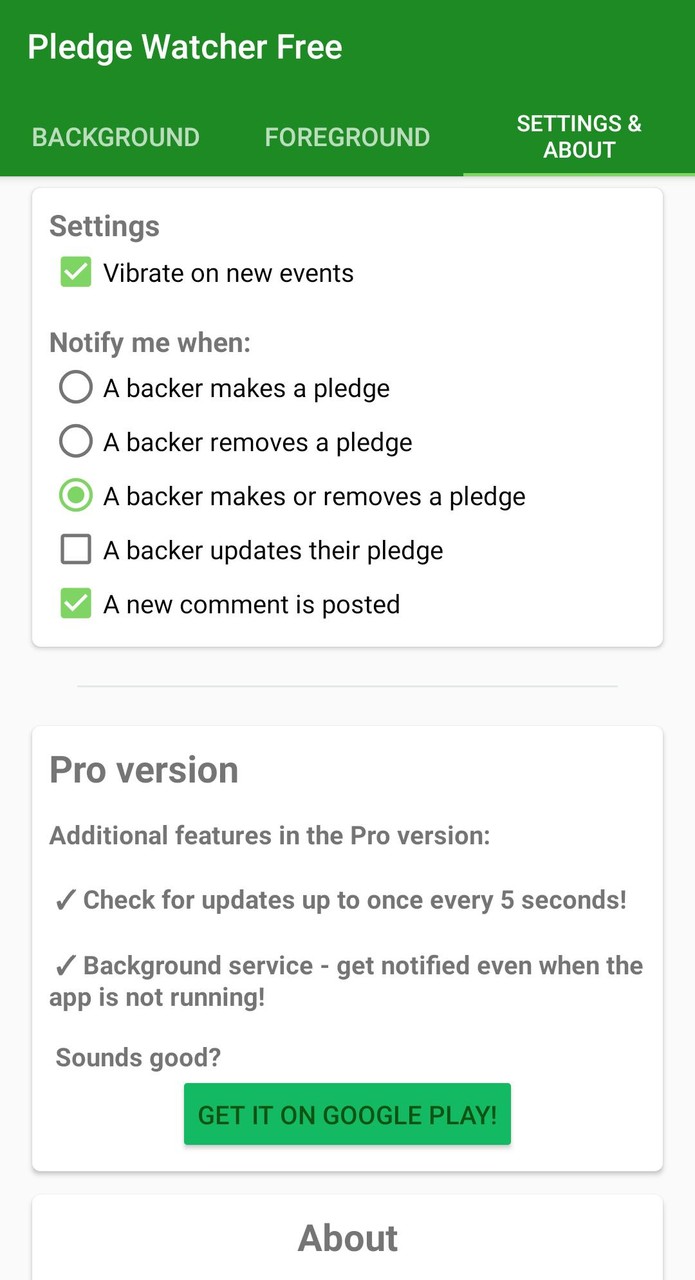Uncheck 'A new comment is posted'
695x1280 pixels.
[x=76, y=604]
